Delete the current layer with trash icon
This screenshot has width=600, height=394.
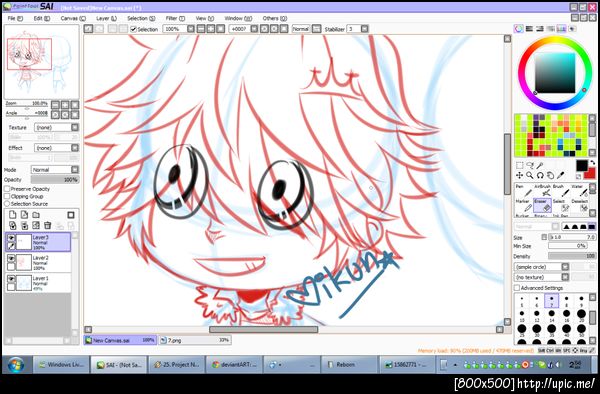click(47, 225)
